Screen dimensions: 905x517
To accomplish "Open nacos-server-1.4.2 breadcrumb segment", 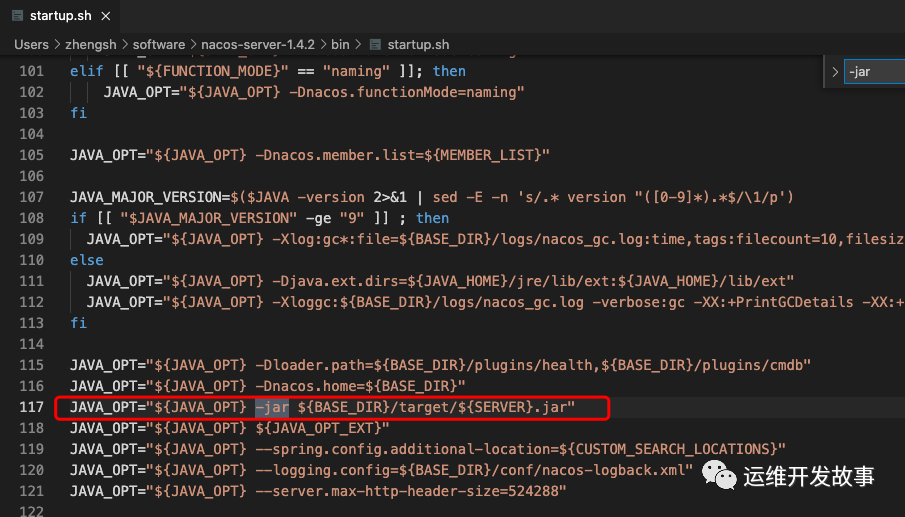I will point(258,44).
